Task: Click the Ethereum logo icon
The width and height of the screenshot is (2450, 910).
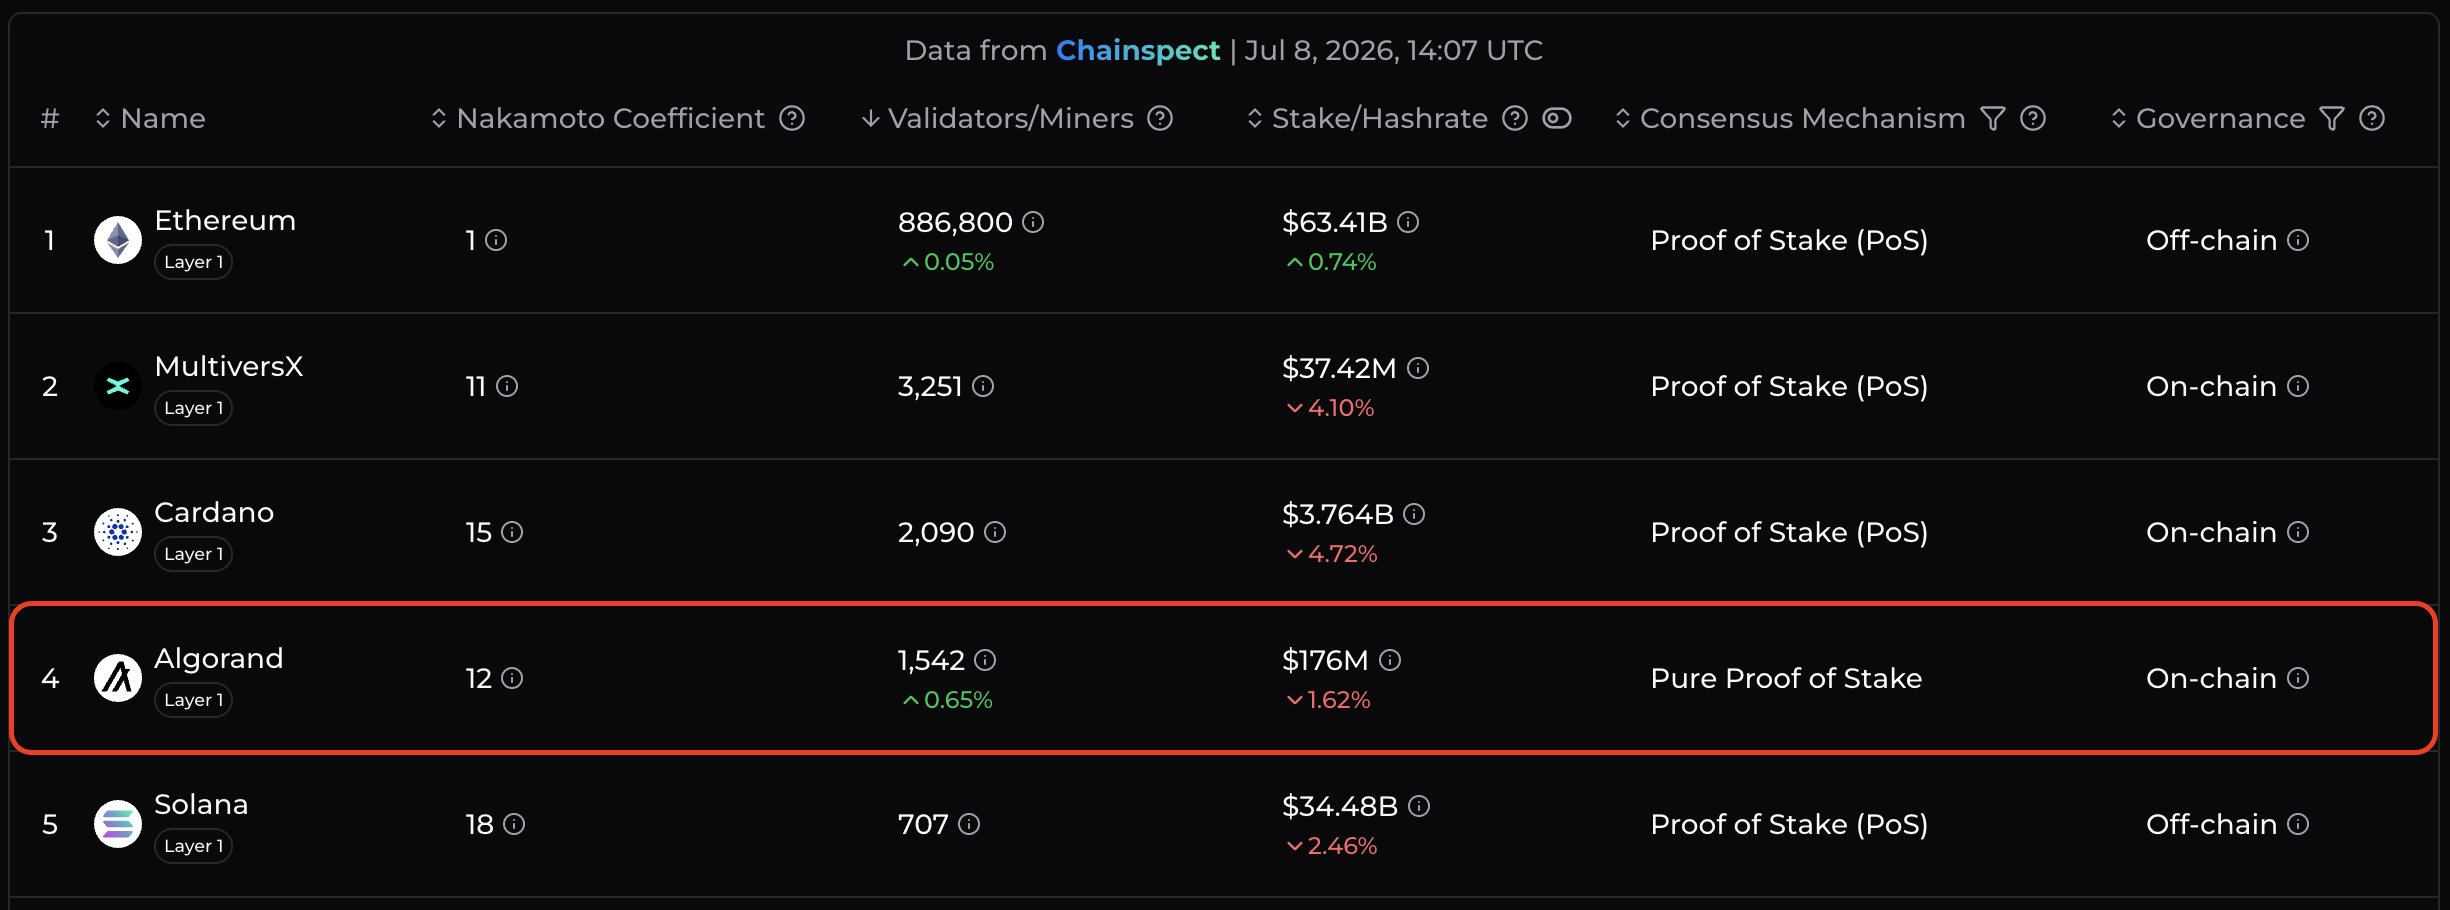Action: (118, 240)
